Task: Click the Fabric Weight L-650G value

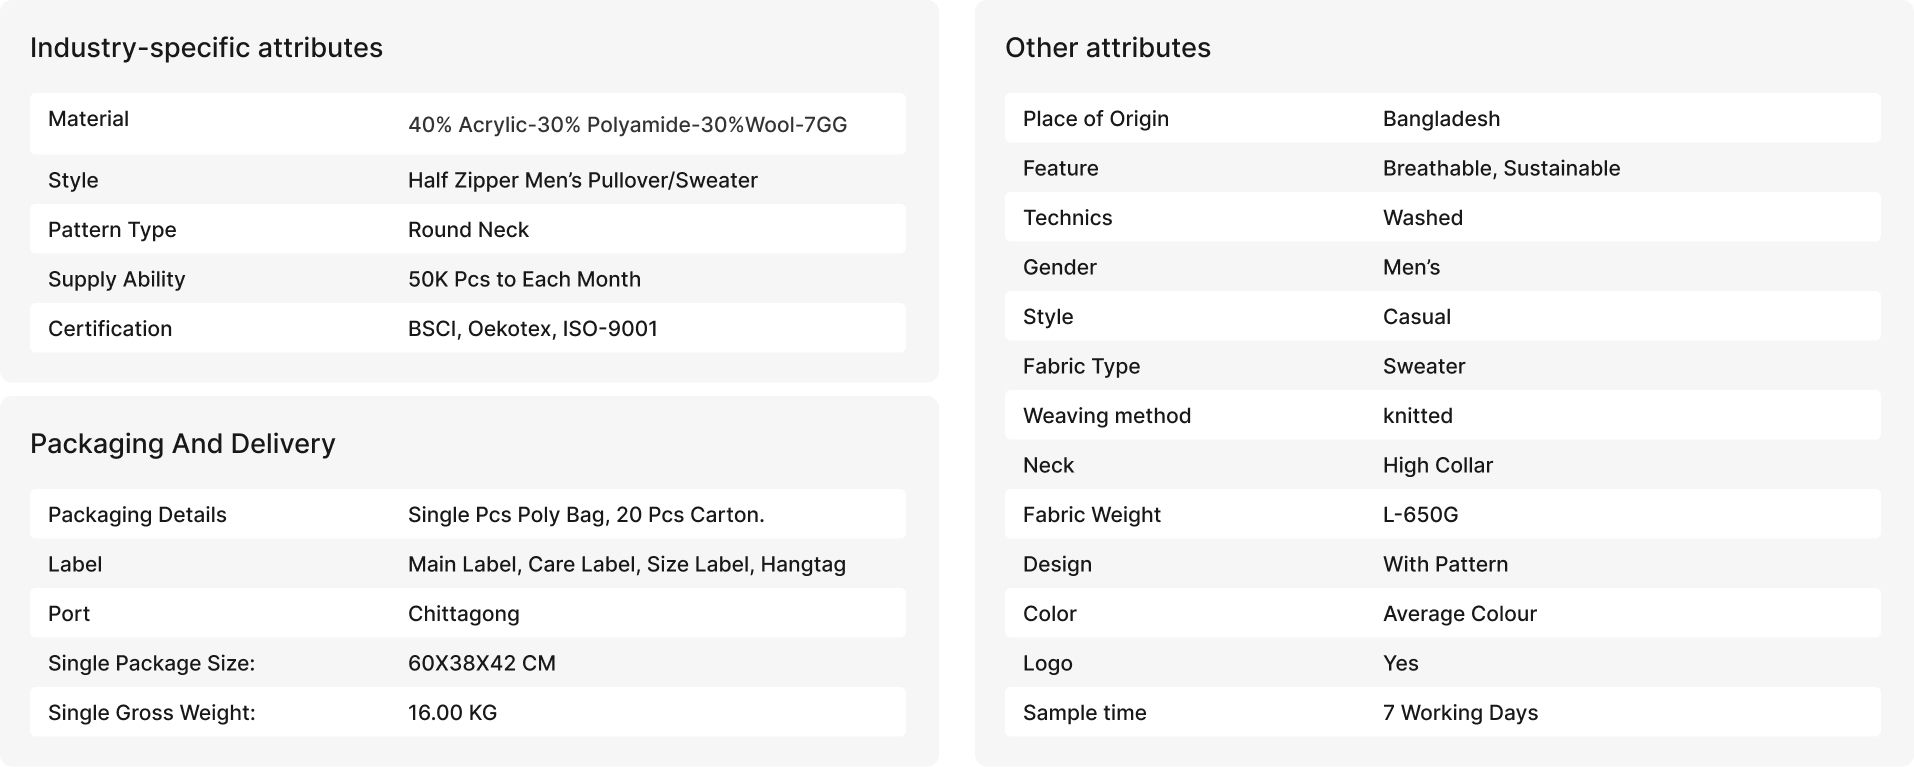Action: pyautogui.click(x=1420, y=515)
